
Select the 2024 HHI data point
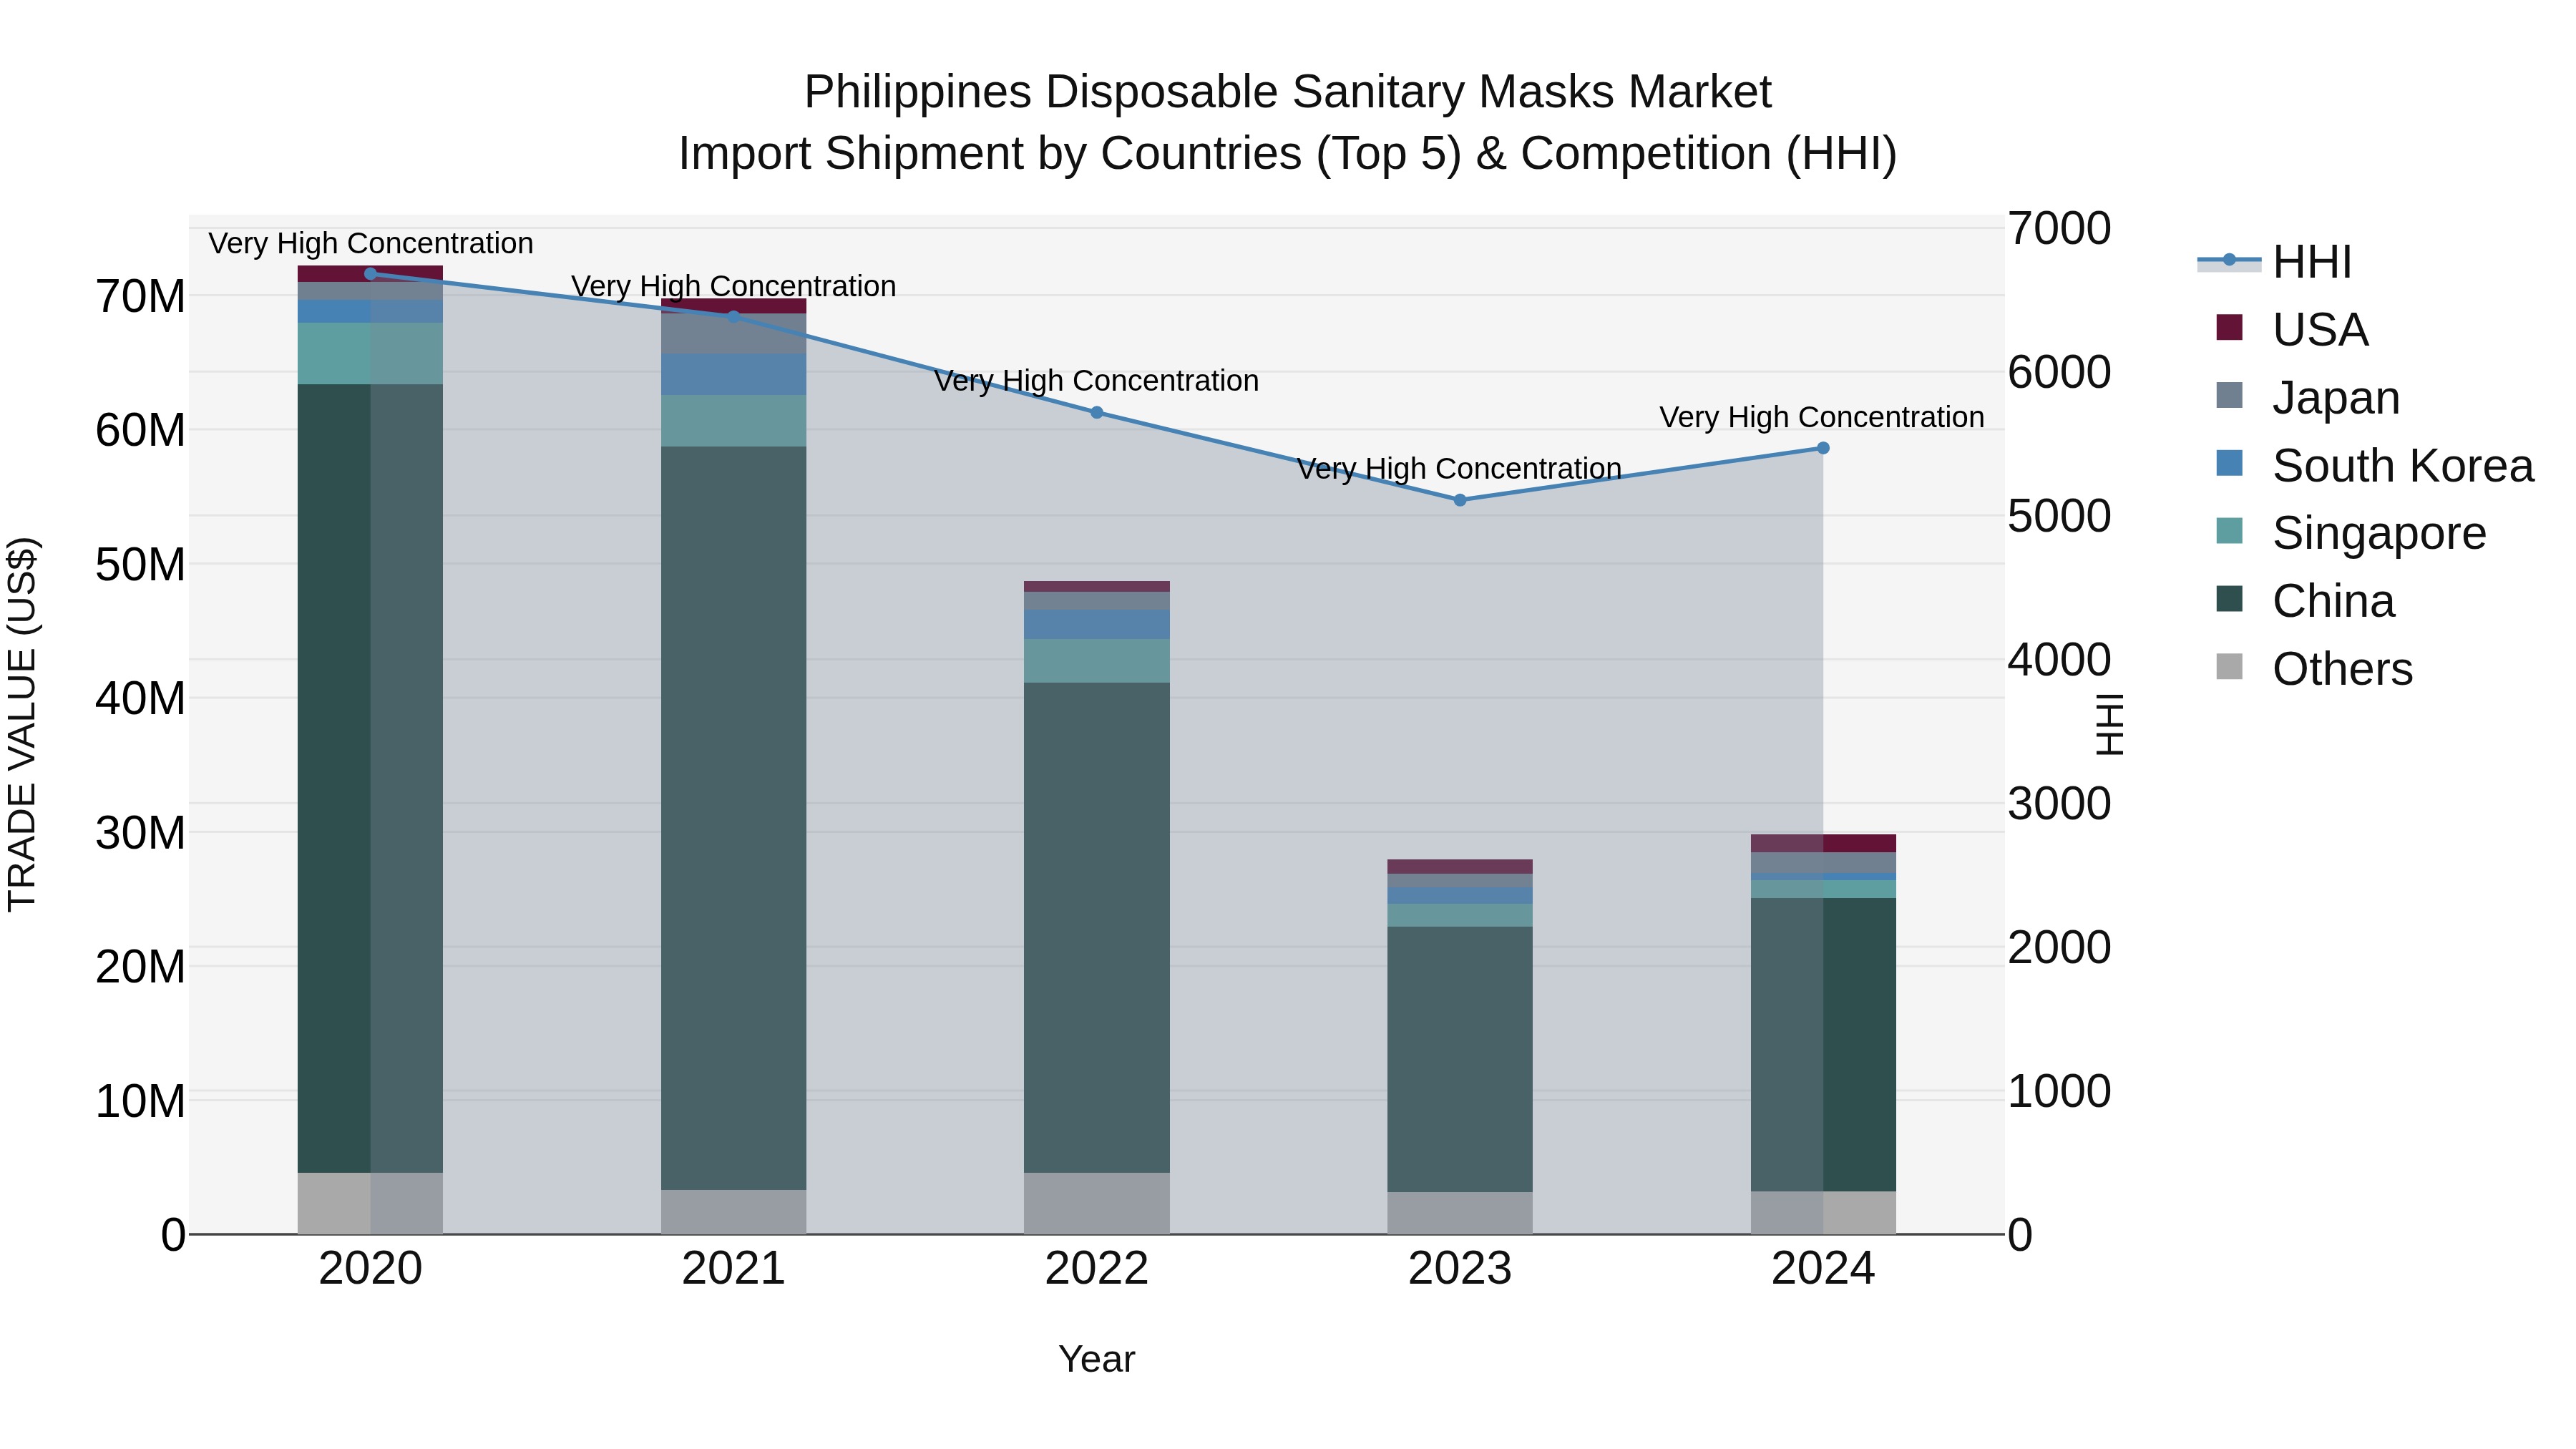(1823, 448)
